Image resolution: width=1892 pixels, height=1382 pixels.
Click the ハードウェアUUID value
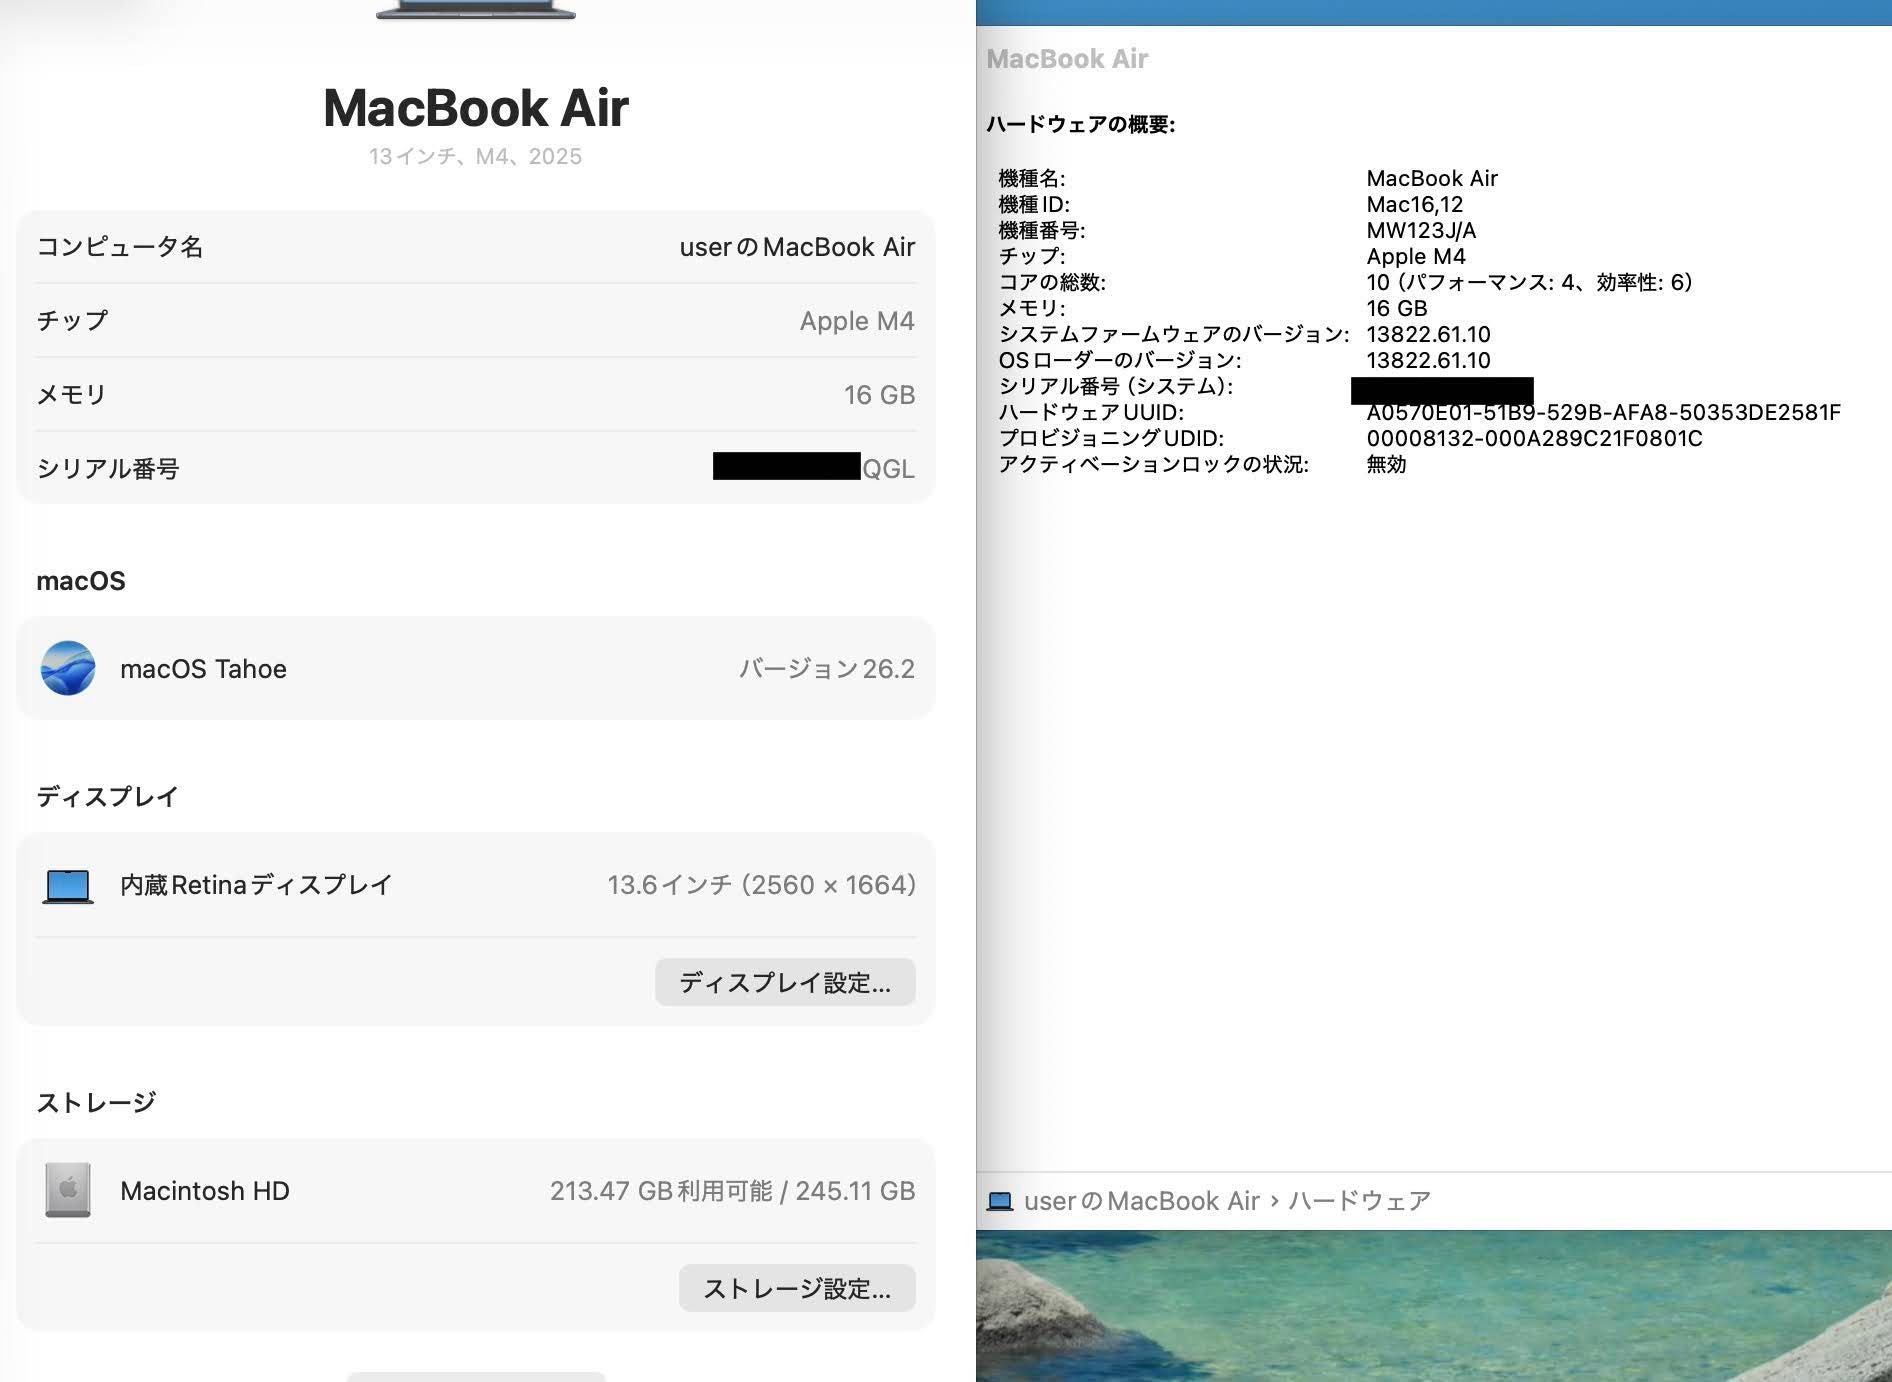pos(1603,413)
